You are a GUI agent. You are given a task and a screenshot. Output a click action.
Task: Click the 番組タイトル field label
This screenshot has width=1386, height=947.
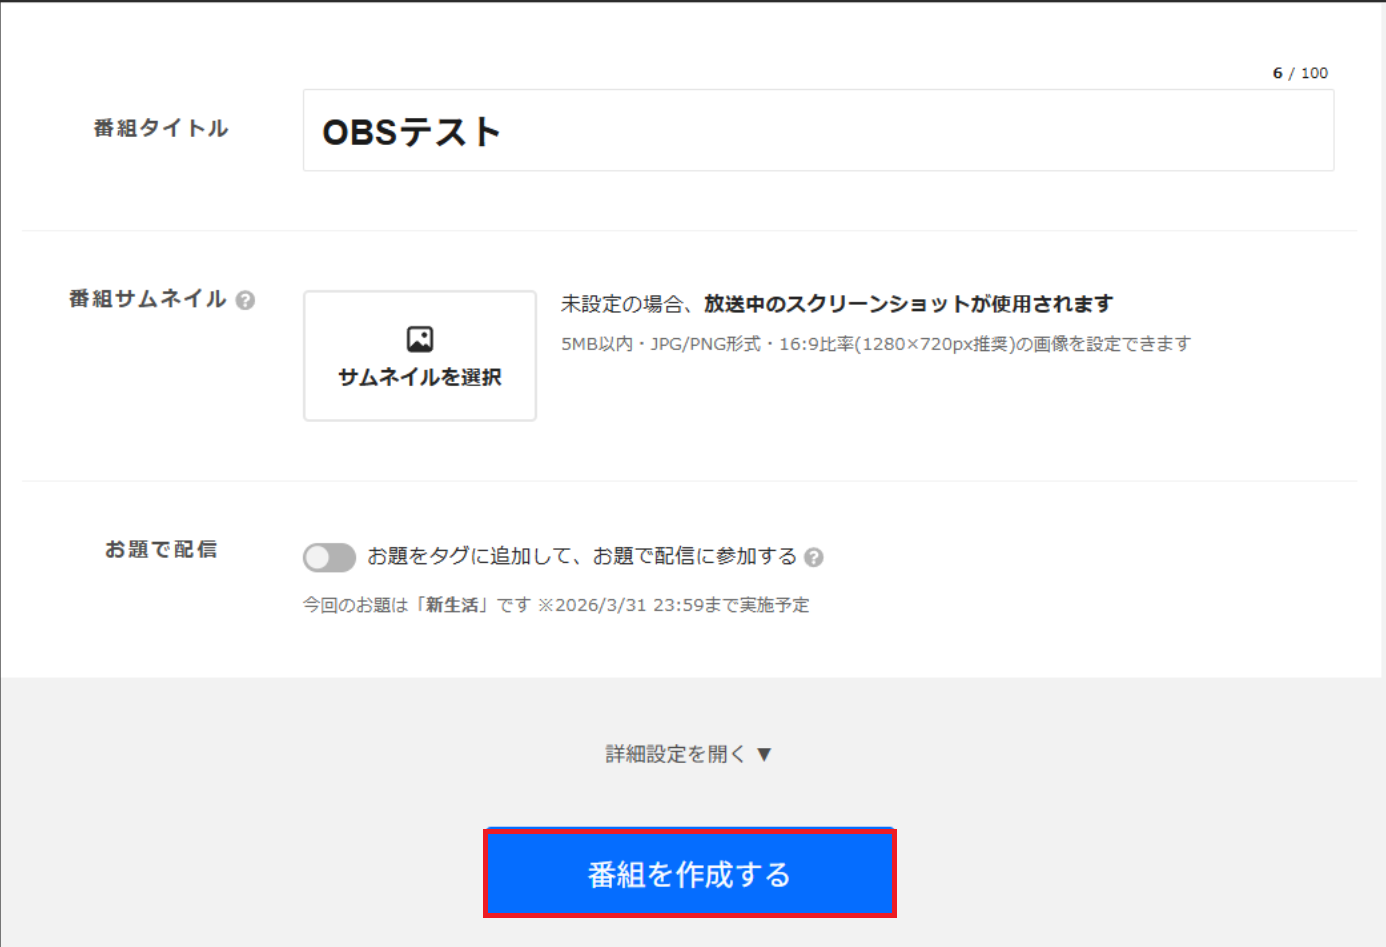[161, 128]
